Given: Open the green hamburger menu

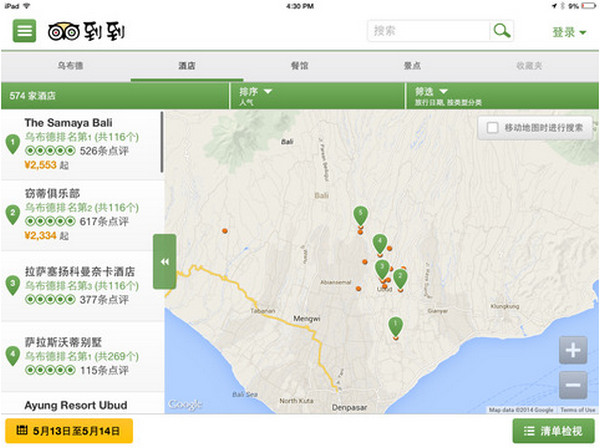Looking at the screenshot, I should point(24,31).
